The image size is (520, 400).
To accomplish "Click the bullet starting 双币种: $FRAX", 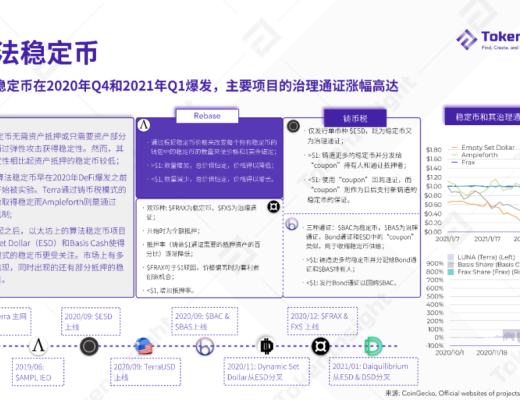I will pos(201,212).
